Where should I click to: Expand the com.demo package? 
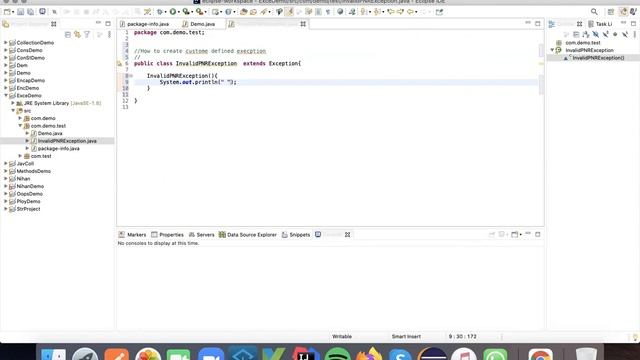[x=20, y=118]
